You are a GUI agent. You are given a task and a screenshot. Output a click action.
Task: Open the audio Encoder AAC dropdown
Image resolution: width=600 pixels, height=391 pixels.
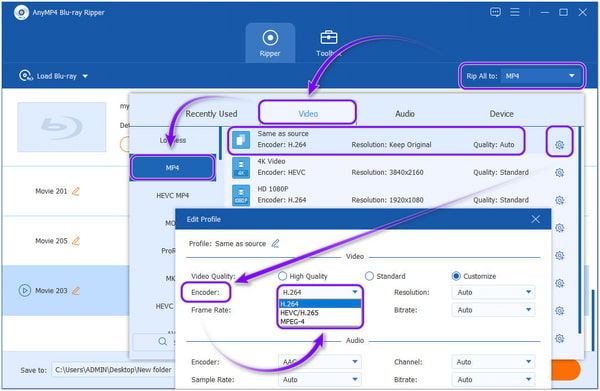[x=320, y=362]
